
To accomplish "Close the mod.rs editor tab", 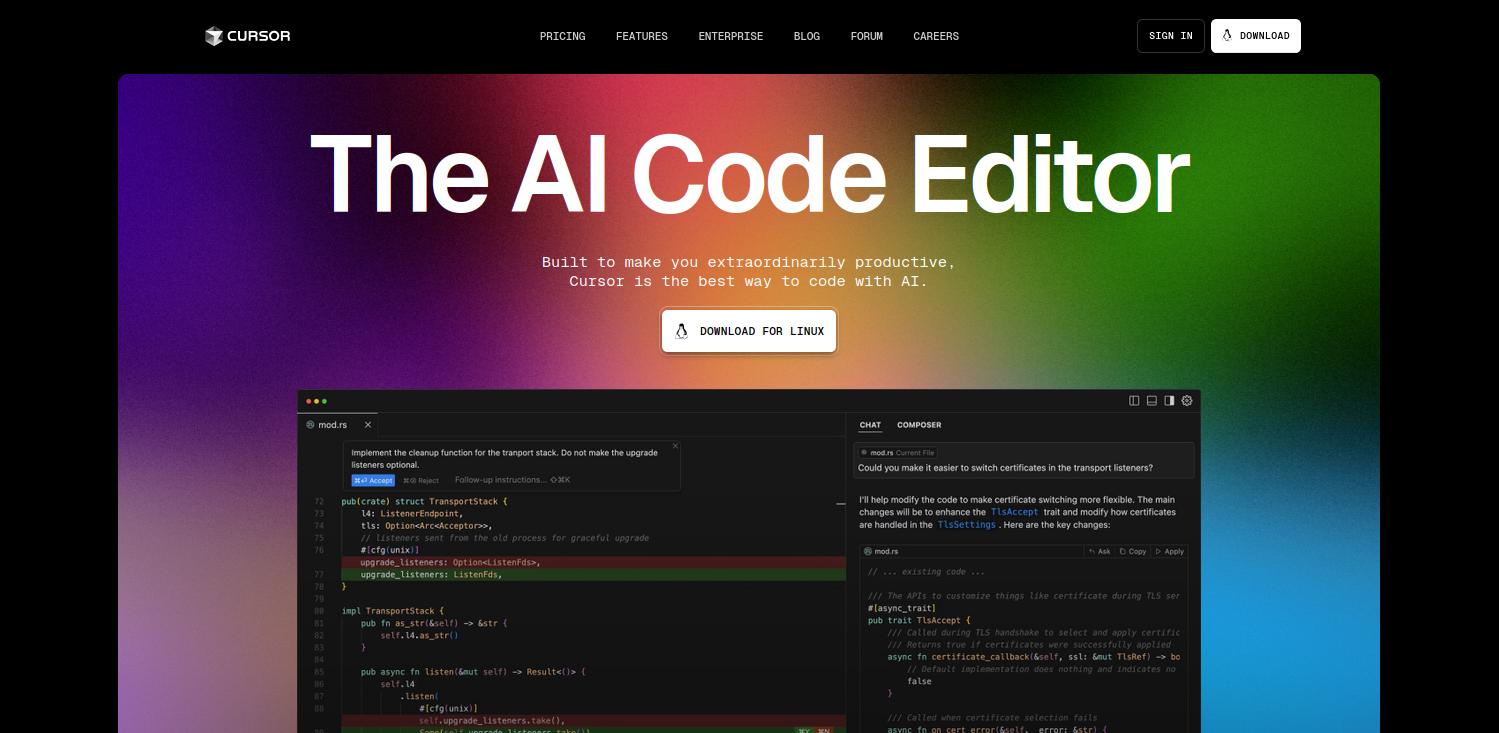I will [x=367, y=425].
